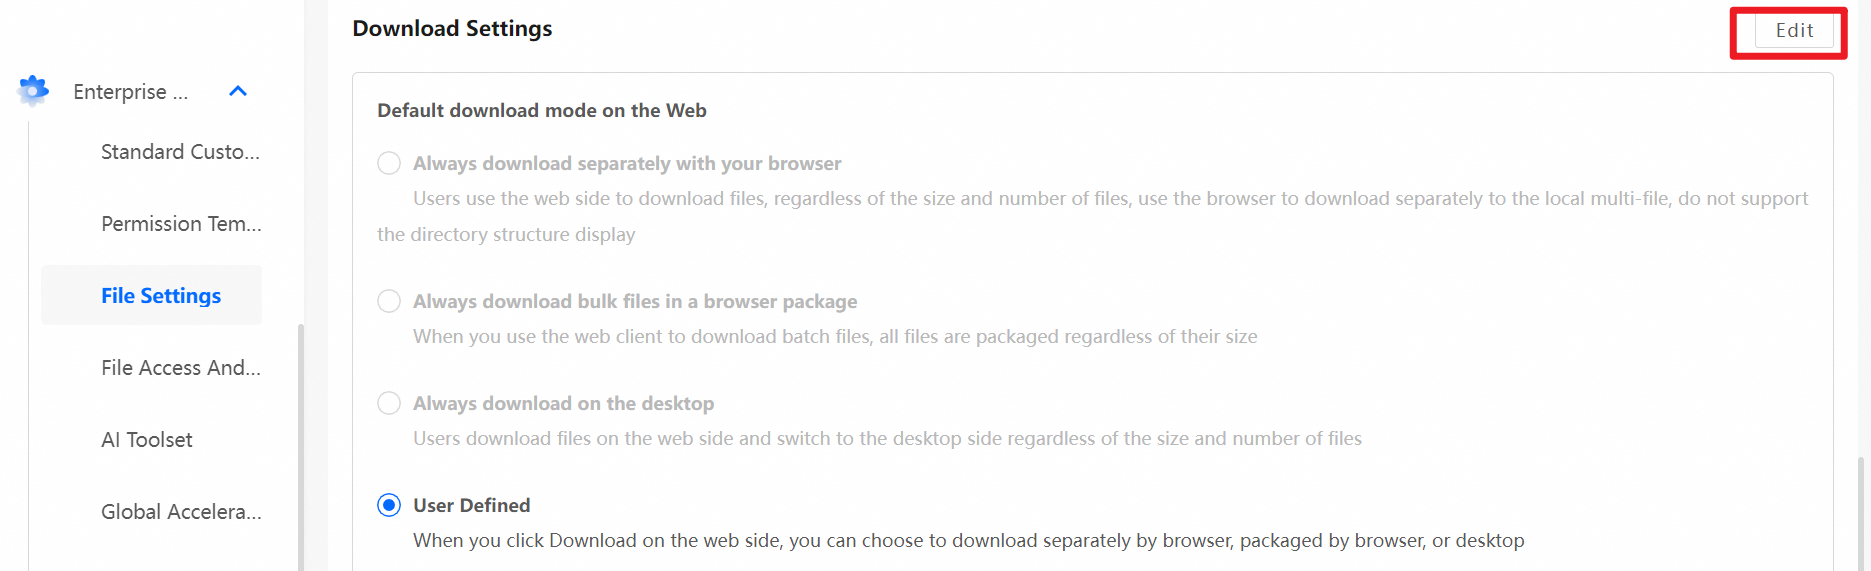Select Always download on the desktop radio
The height and width of the screenshot is (571, 1871).
[389, 403]
